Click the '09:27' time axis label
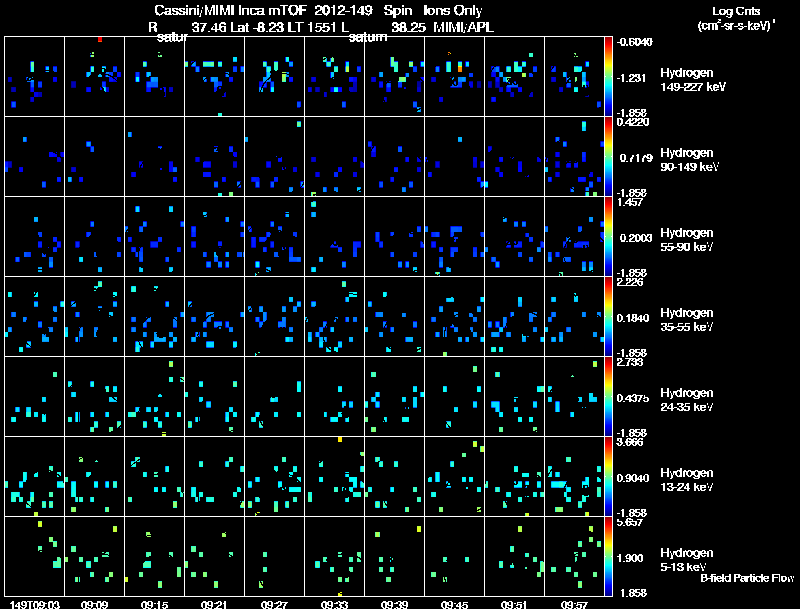 [x=274, y=604]
